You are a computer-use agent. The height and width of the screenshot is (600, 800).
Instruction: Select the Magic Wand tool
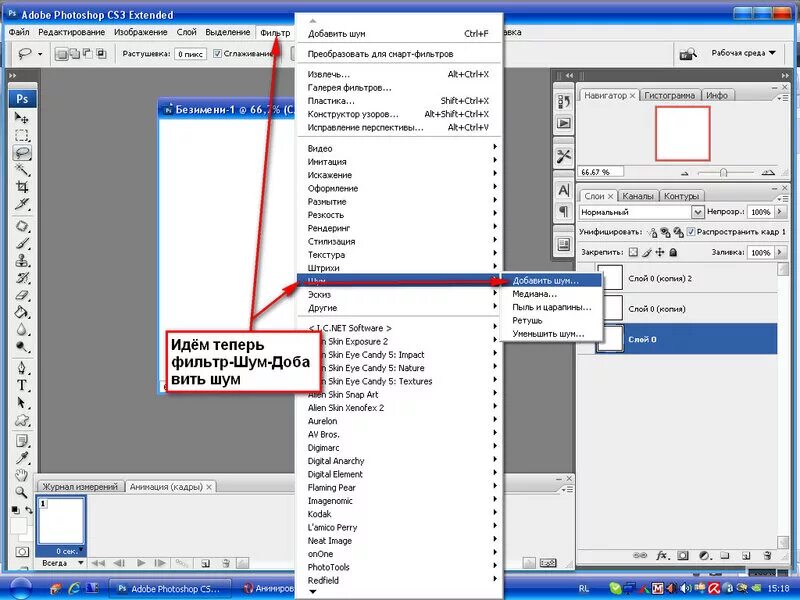click(21, 169)
